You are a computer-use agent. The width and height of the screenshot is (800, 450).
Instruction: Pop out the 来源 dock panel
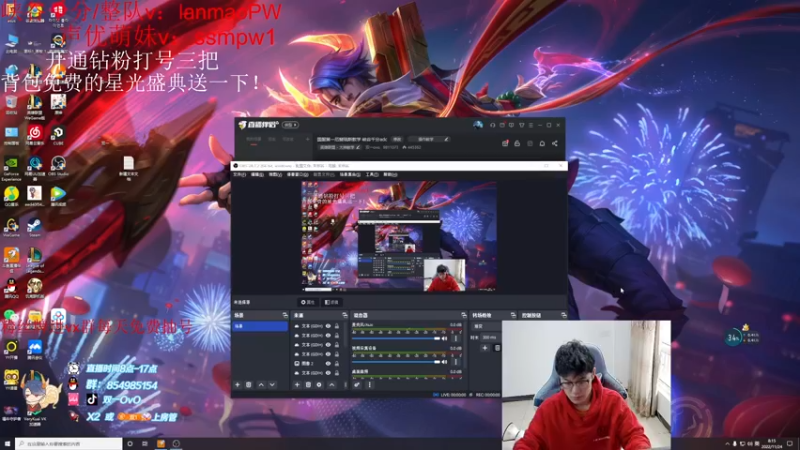point(344,315)
